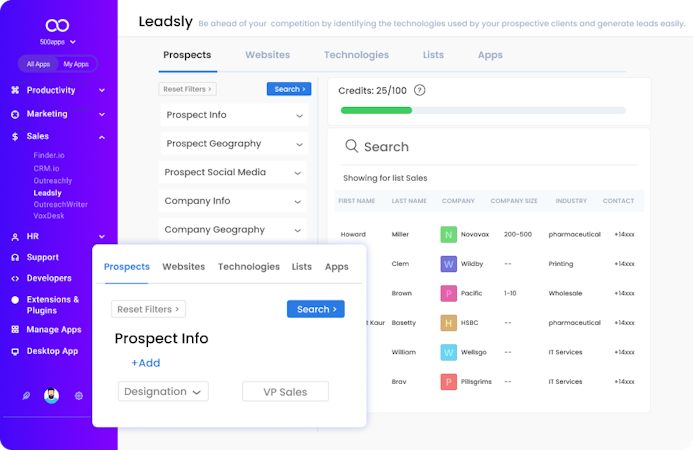The width and height of the screenshot is (693, 450).
Task: Collapse the Sales menu chevron
Action: tap(102, 137)
